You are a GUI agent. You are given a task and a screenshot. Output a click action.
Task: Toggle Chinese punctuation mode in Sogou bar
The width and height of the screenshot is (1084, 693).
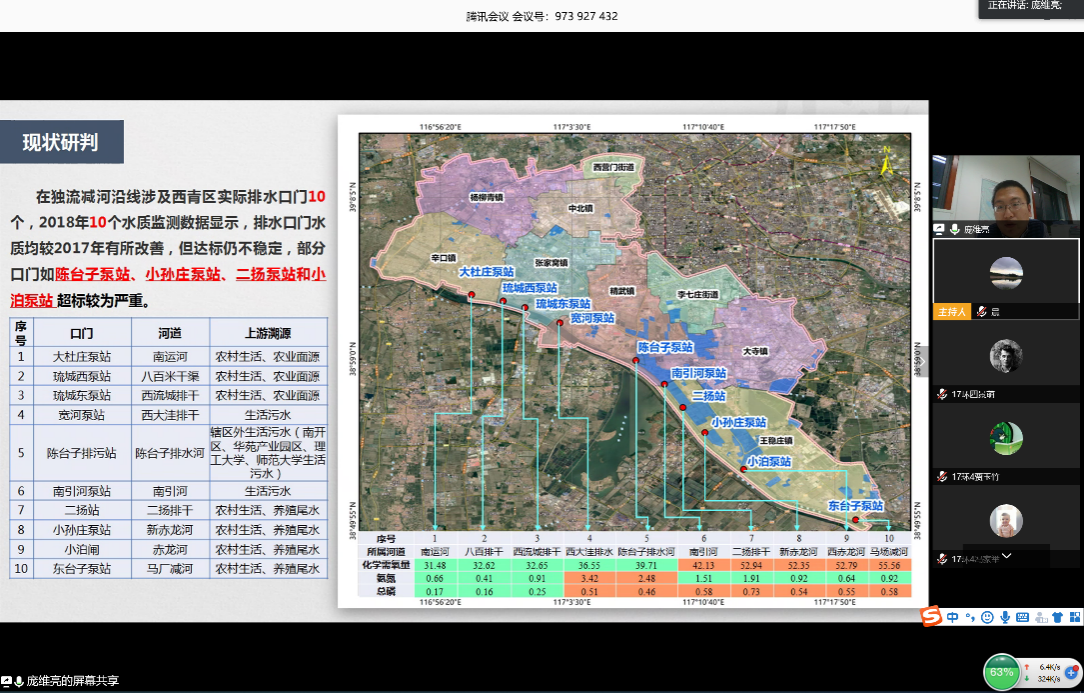pyautogui.click(x=969, y=617)
